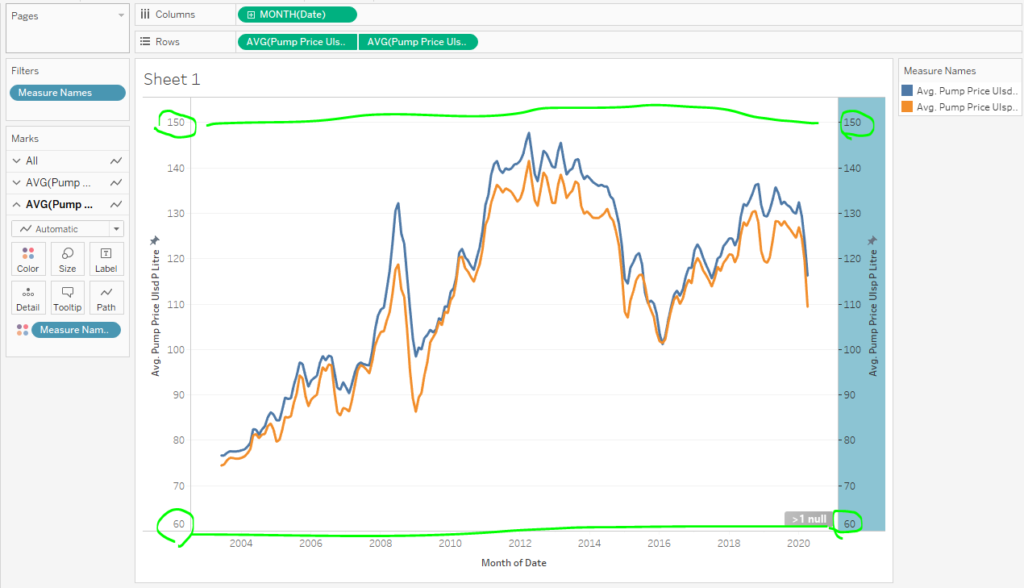This screenshot has height=588, width=1024.
Task: Open the Label marks card
Action: pos(106,259)
